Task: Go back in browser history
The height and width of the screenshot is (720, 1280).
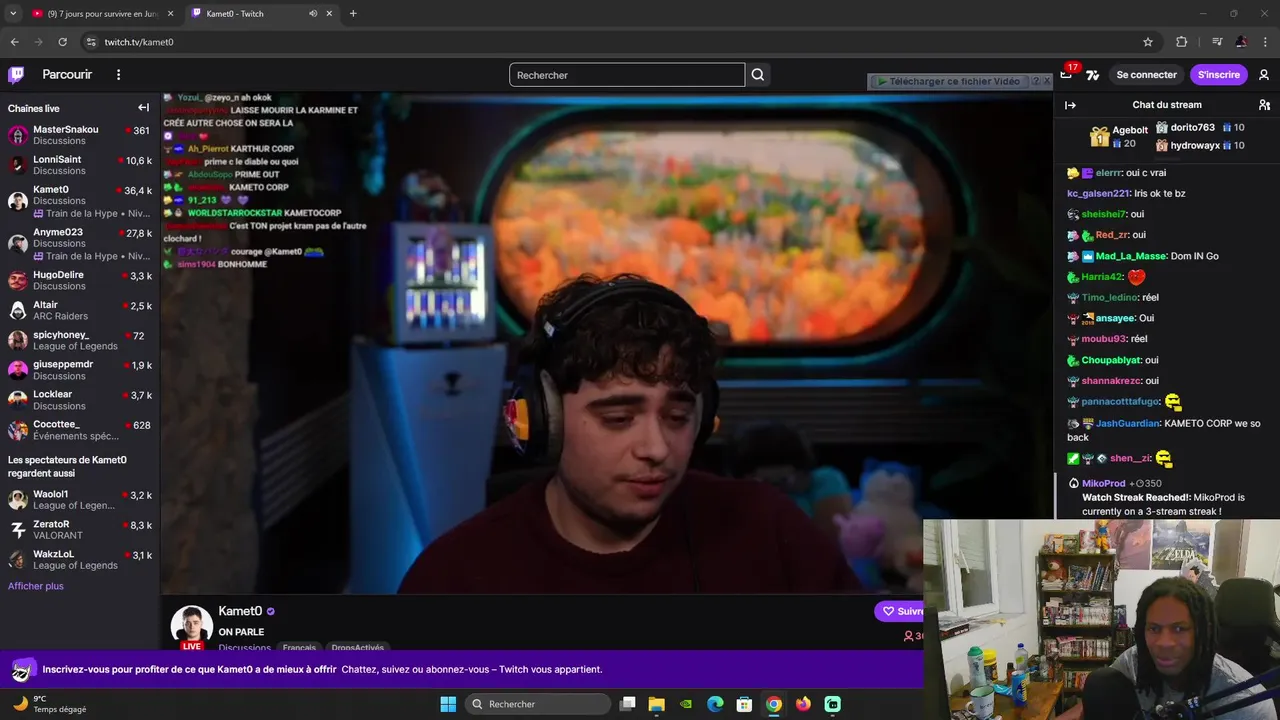Action: coord(14,42)
